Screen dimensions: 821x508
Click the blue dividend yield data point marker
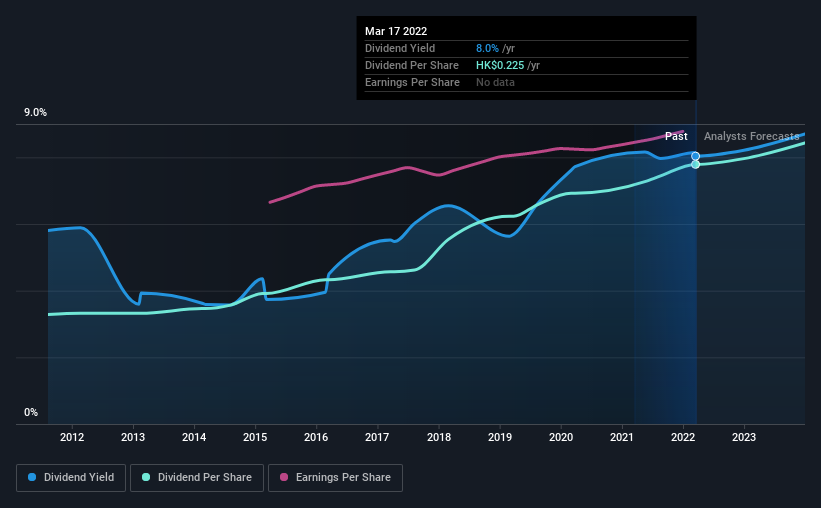[x=695, y=156]
